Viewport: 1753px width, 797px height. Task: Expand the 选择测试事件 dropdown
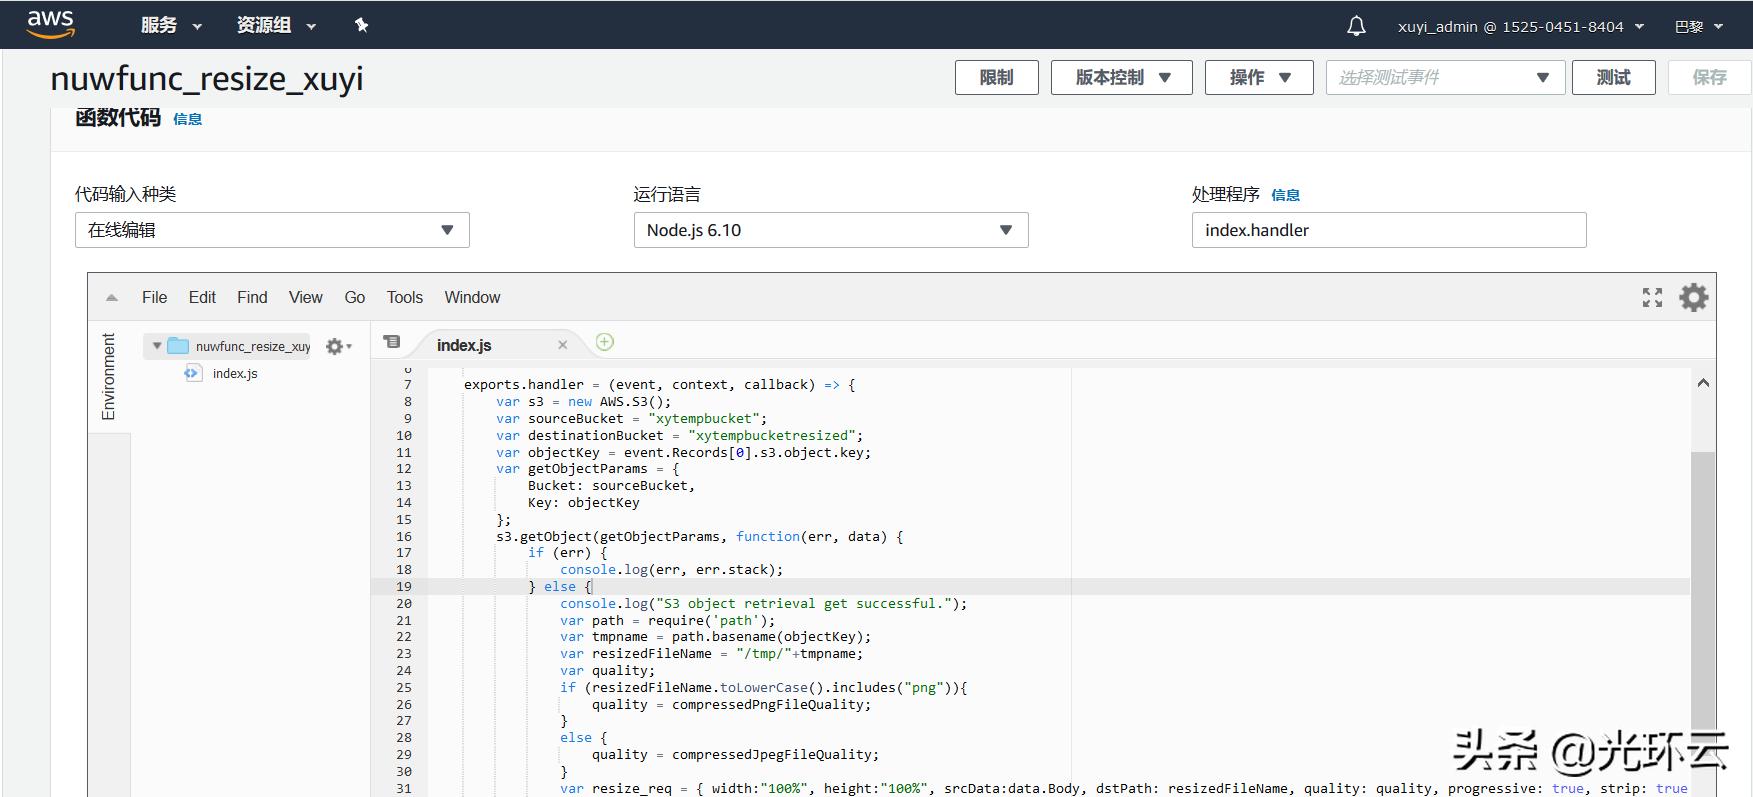[x=1444, y=77]
